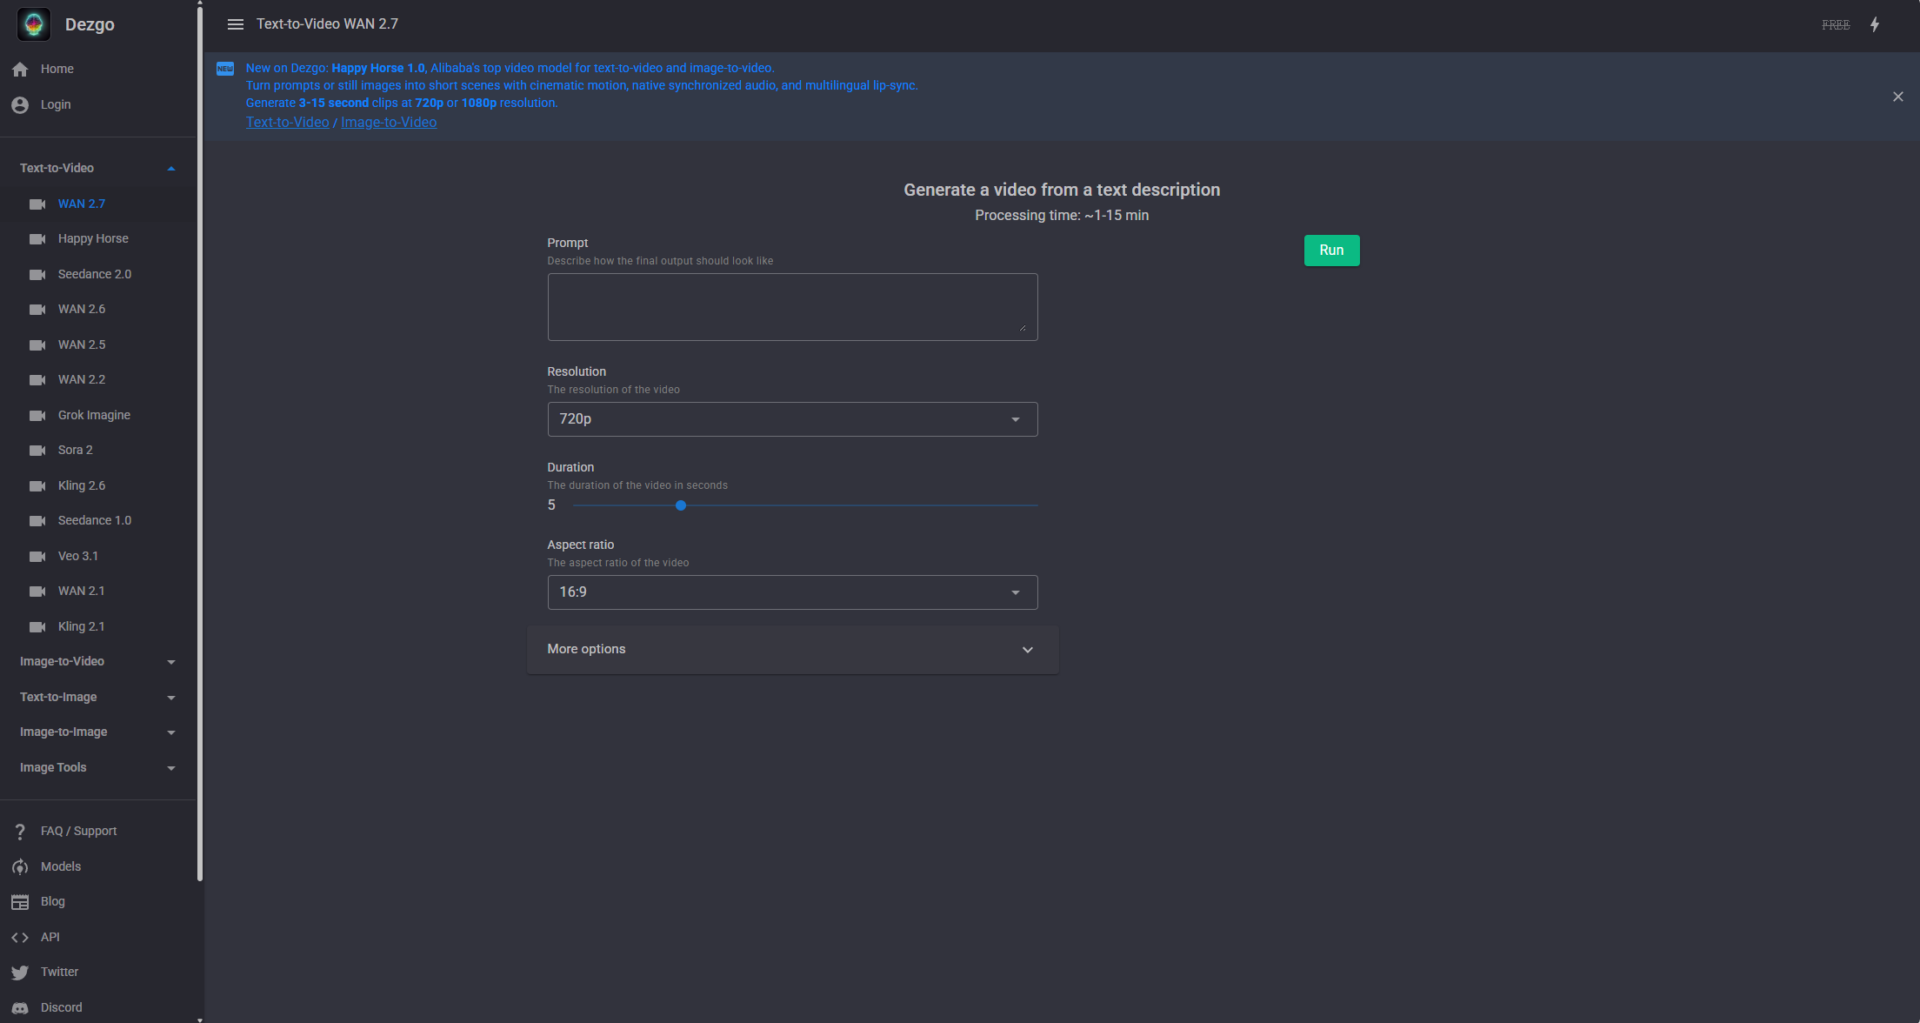The width and height of the screenshot is (1920, 1023).
Task: Click the Login account icon
Action: (20, 105)
